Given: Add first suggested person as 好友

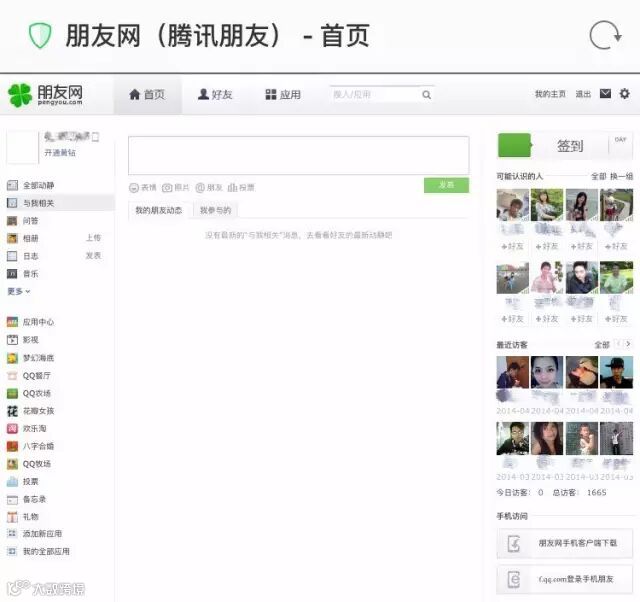Looking at the screenshot, I should [x=512, y=246].
